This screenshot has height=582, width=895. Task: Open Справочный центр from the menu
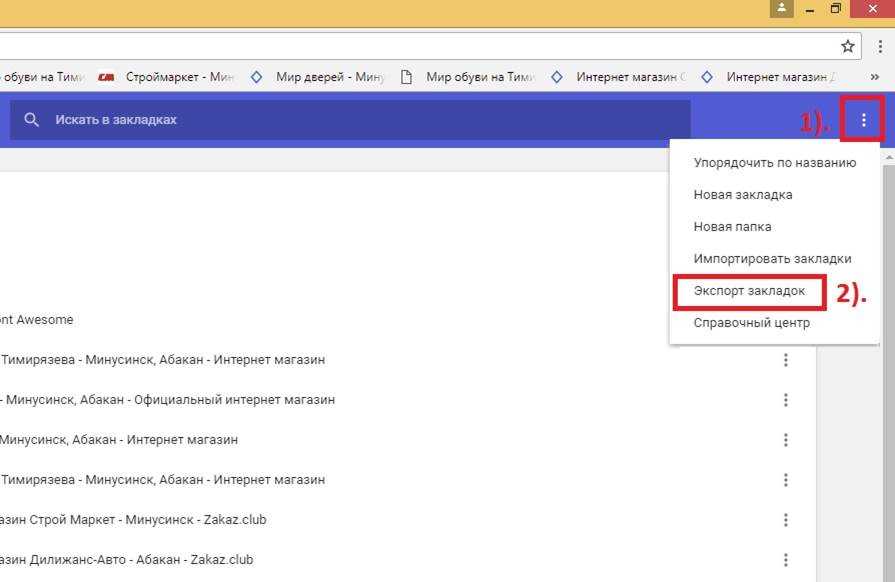pos(751,323)
